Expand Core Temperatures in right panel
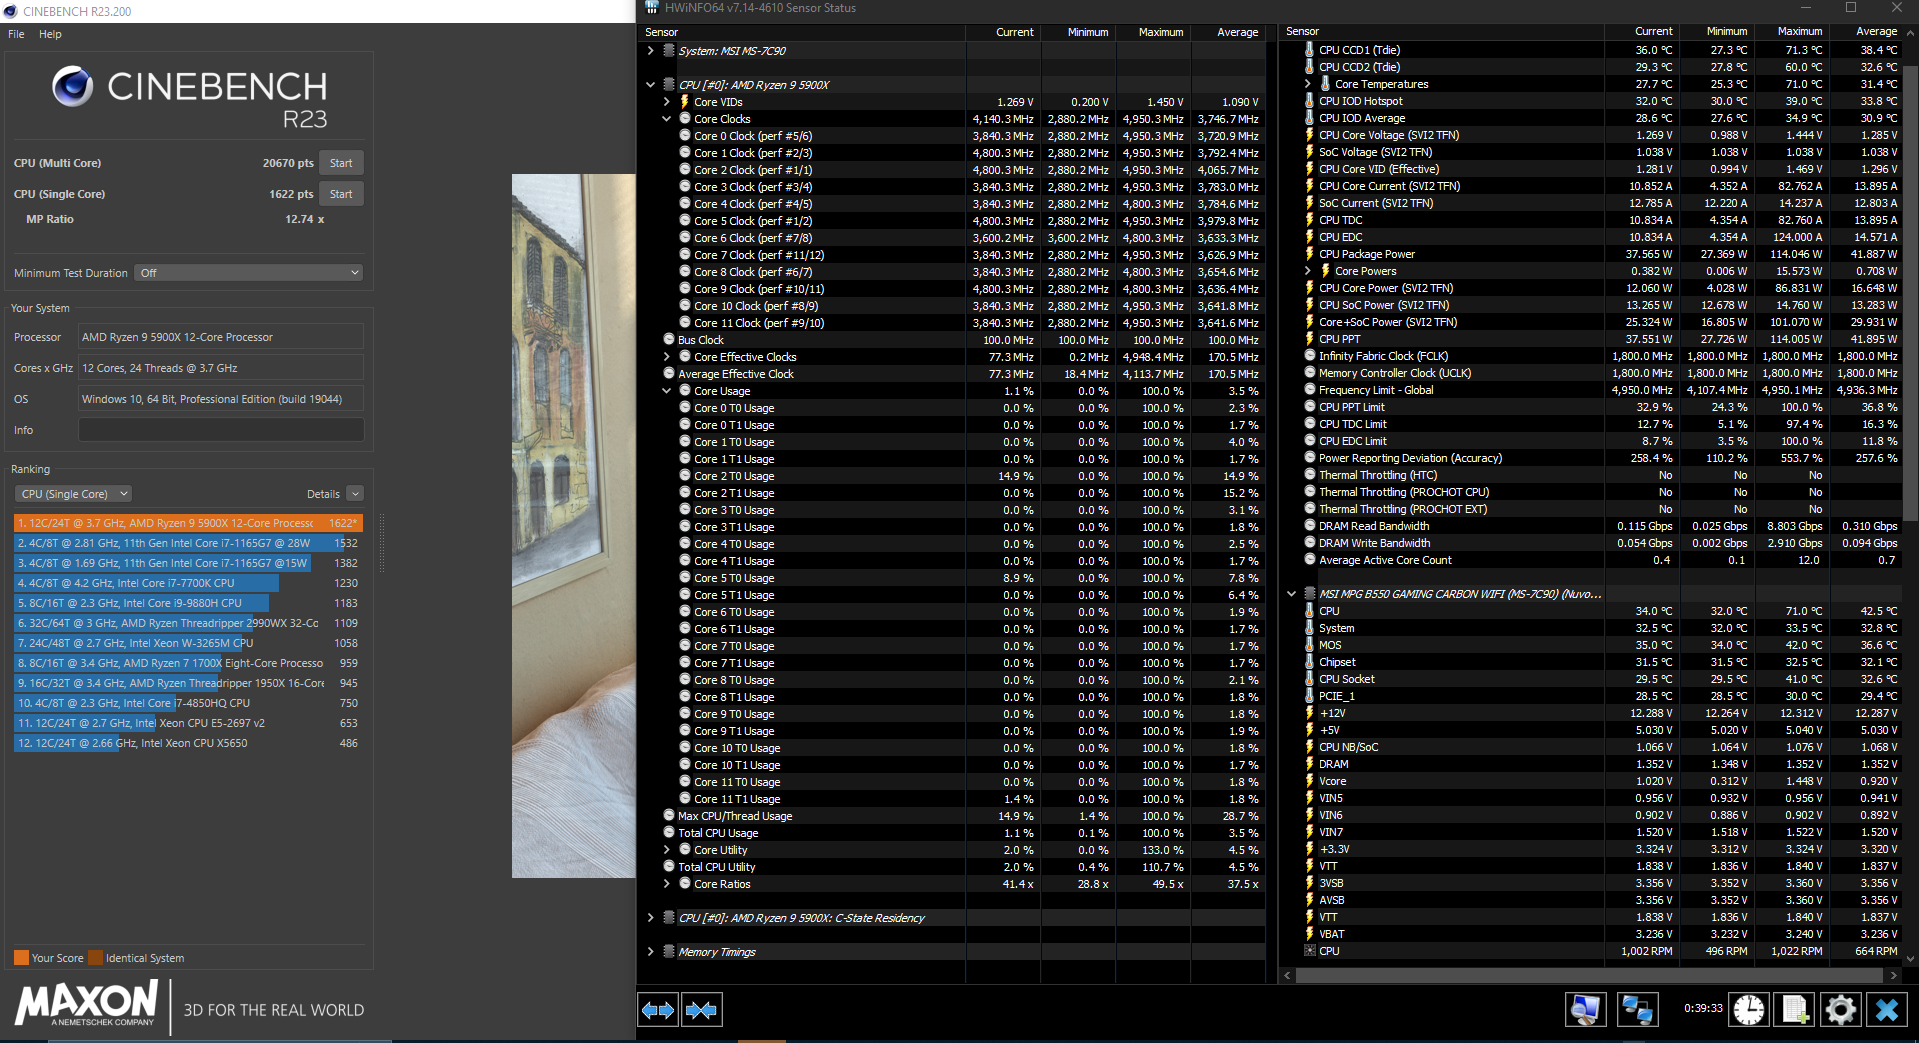The height and width of the screenshot is (1043, 1919). pyautogui.click(x=1308, y=84)
